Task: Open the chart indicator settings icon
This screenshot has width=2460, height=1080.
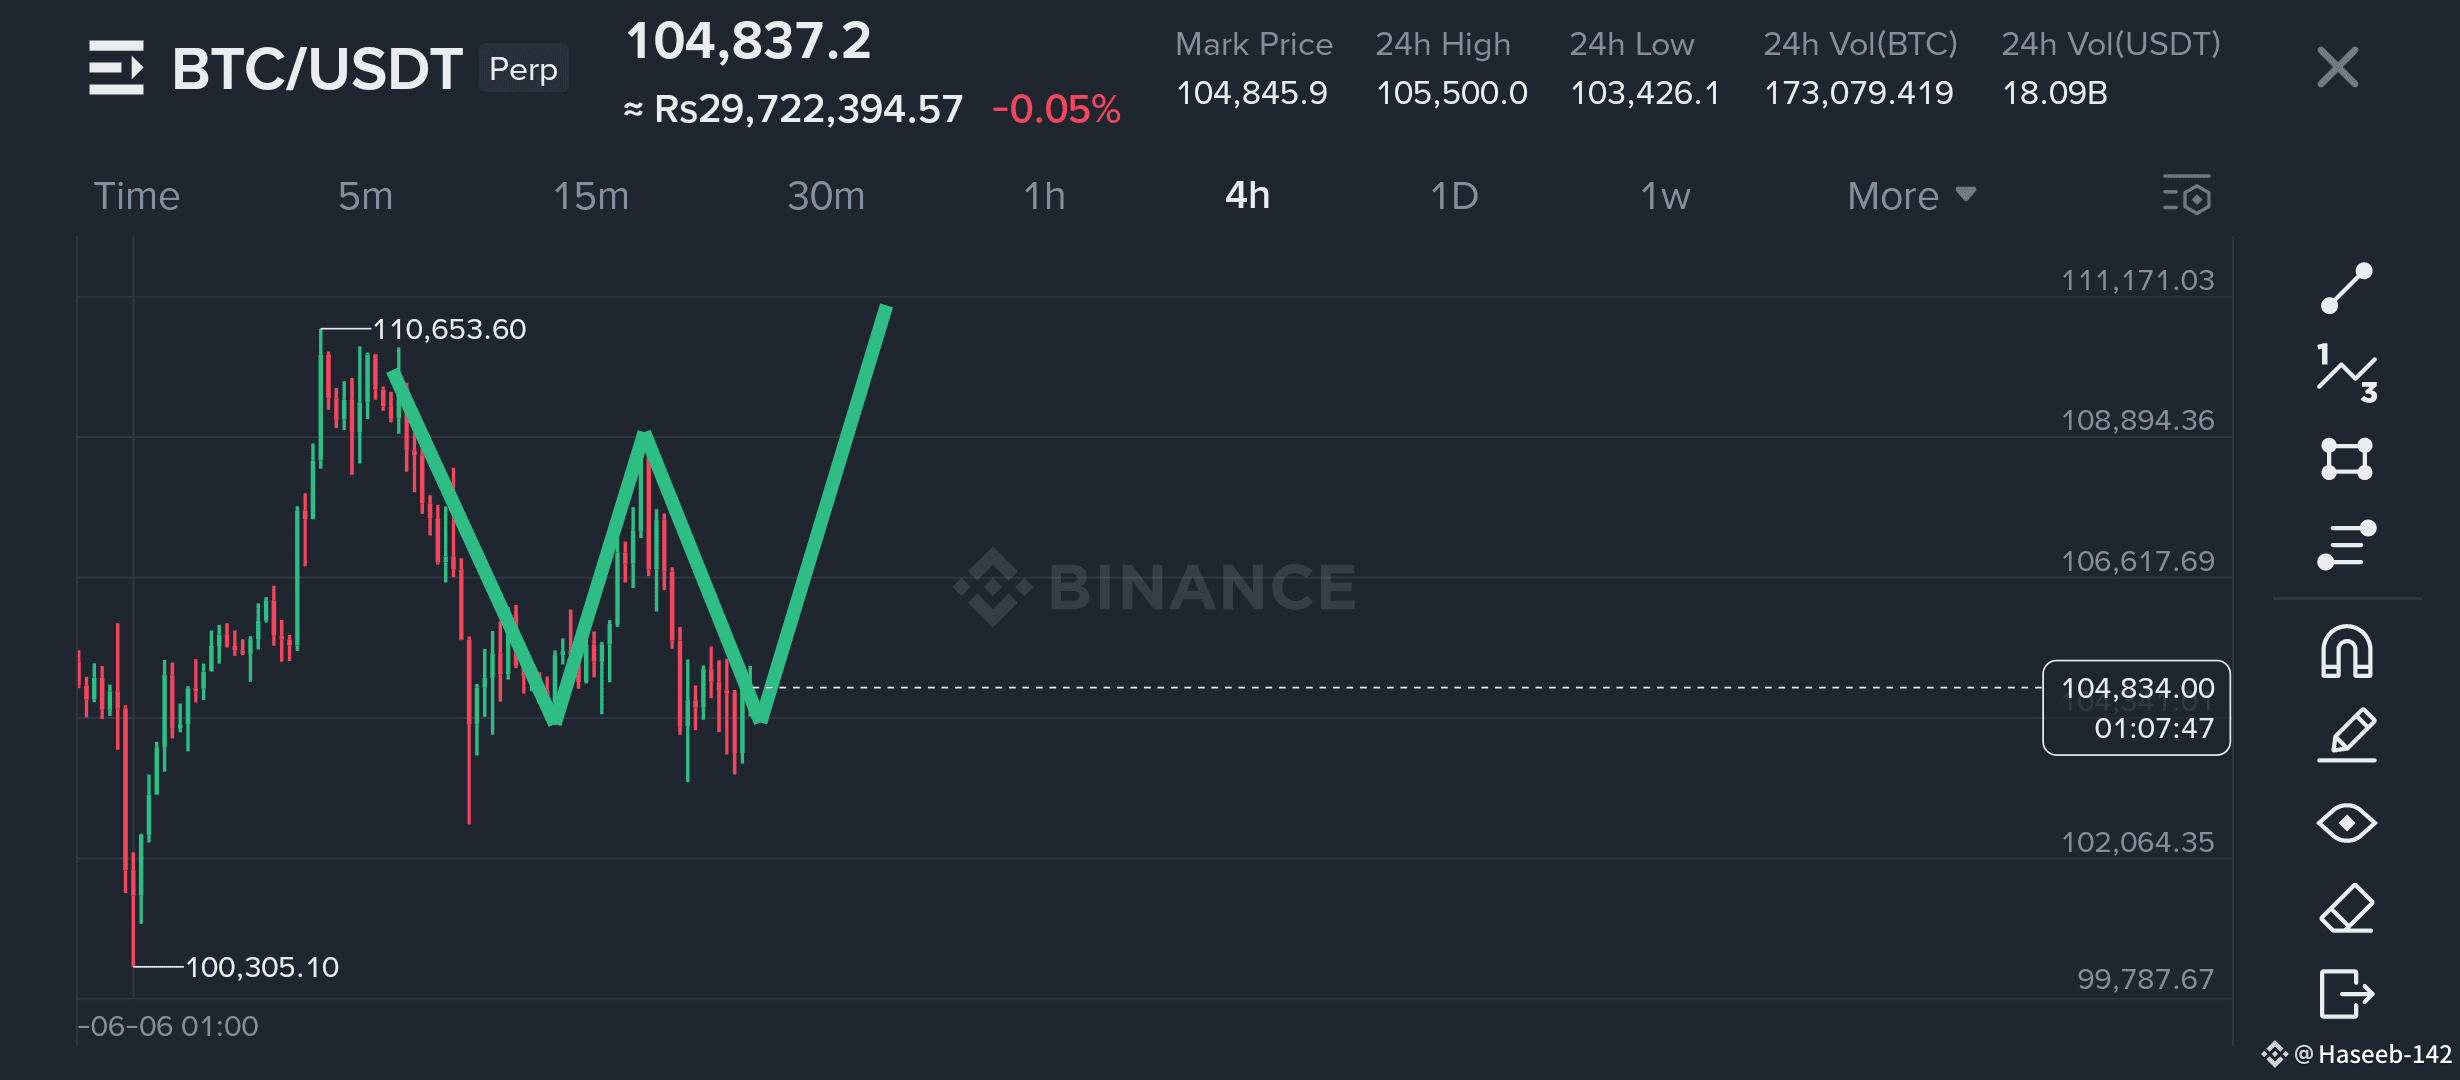Action: point(2187,195)
